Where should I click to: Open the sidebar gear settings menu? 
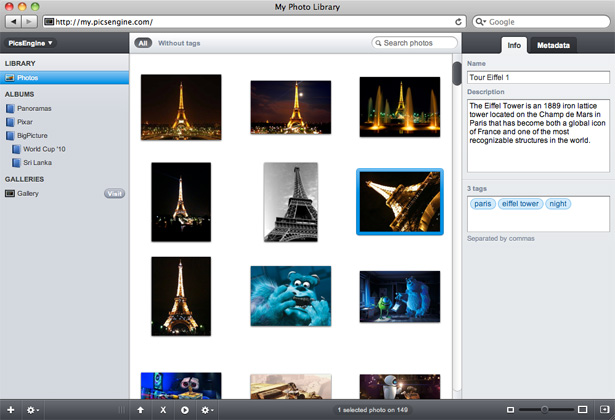33,410
